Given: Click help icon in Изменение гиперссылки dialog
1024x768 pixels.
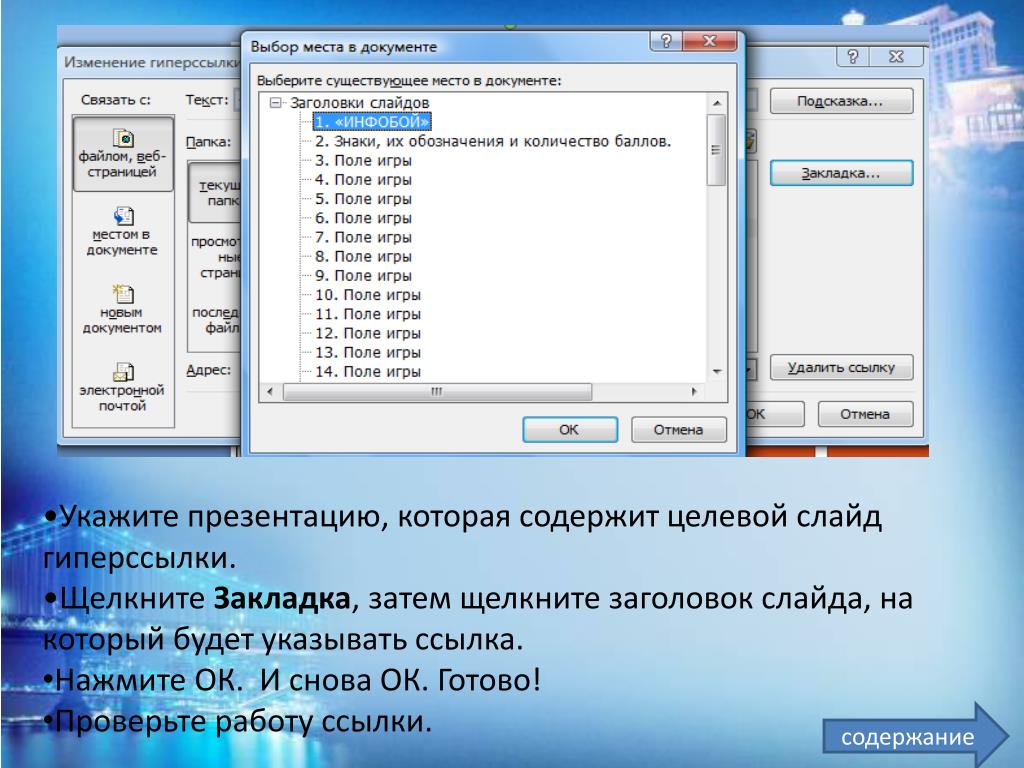Looking at the screenshot, I should click(853, 57).
